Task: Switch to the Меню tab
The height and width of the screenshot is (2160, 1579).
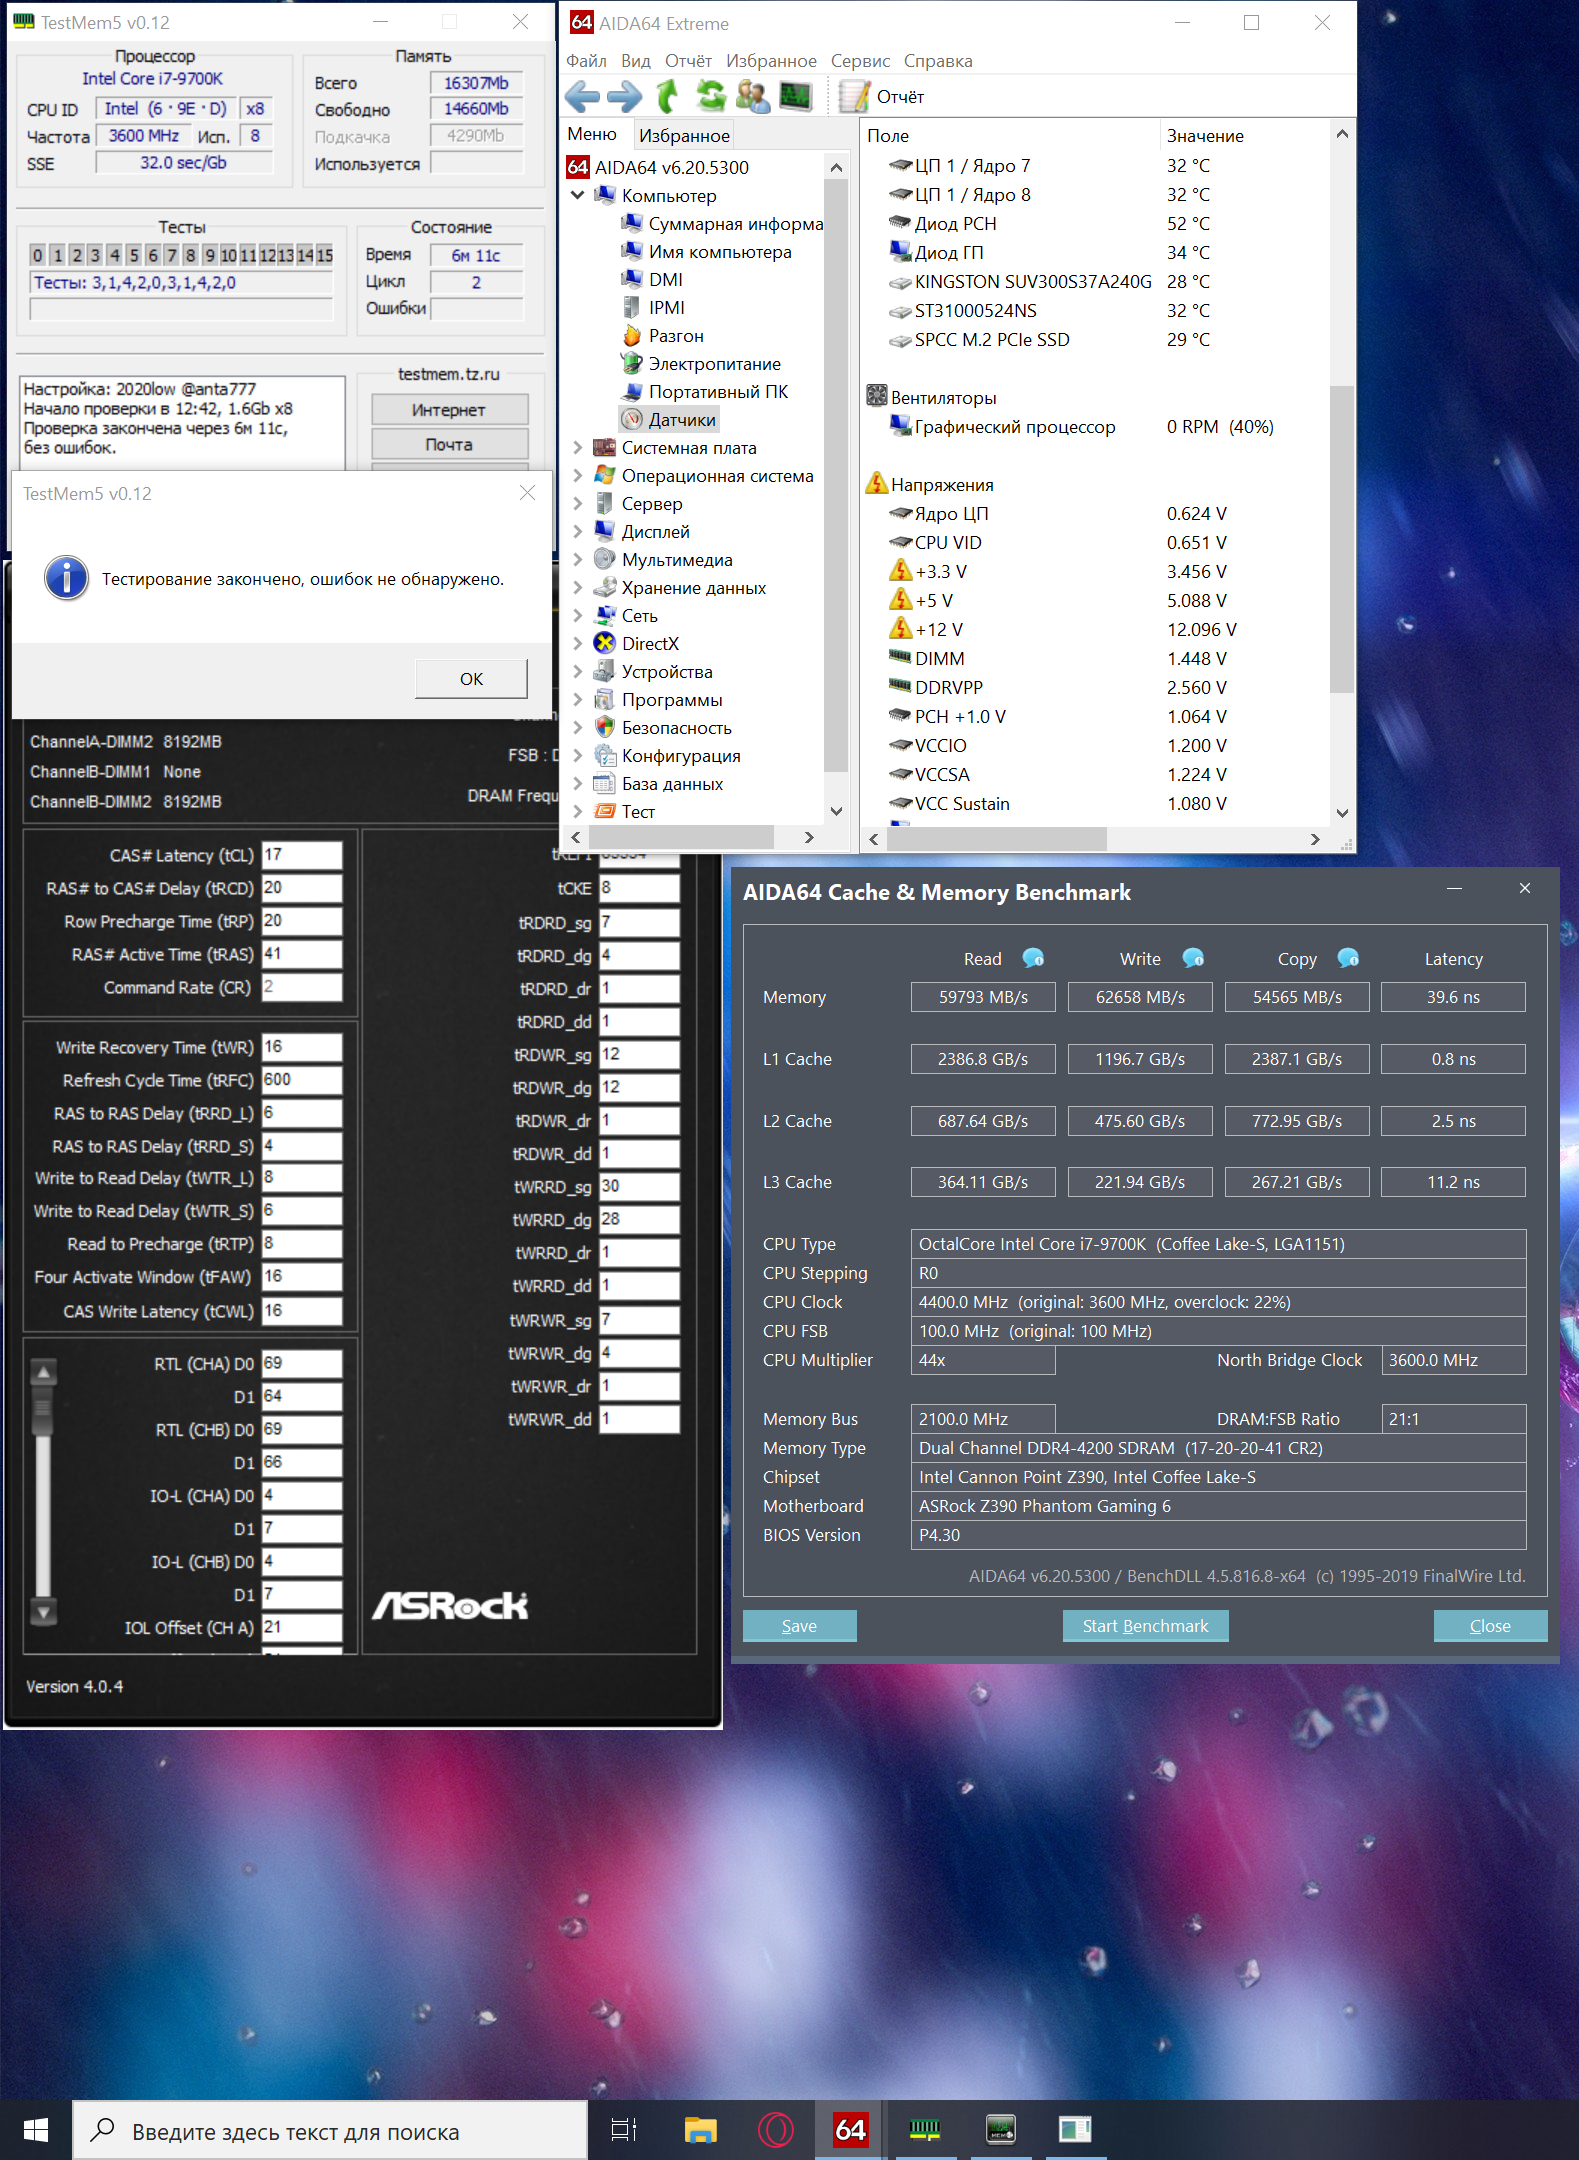Action: (x=592, y=134)
